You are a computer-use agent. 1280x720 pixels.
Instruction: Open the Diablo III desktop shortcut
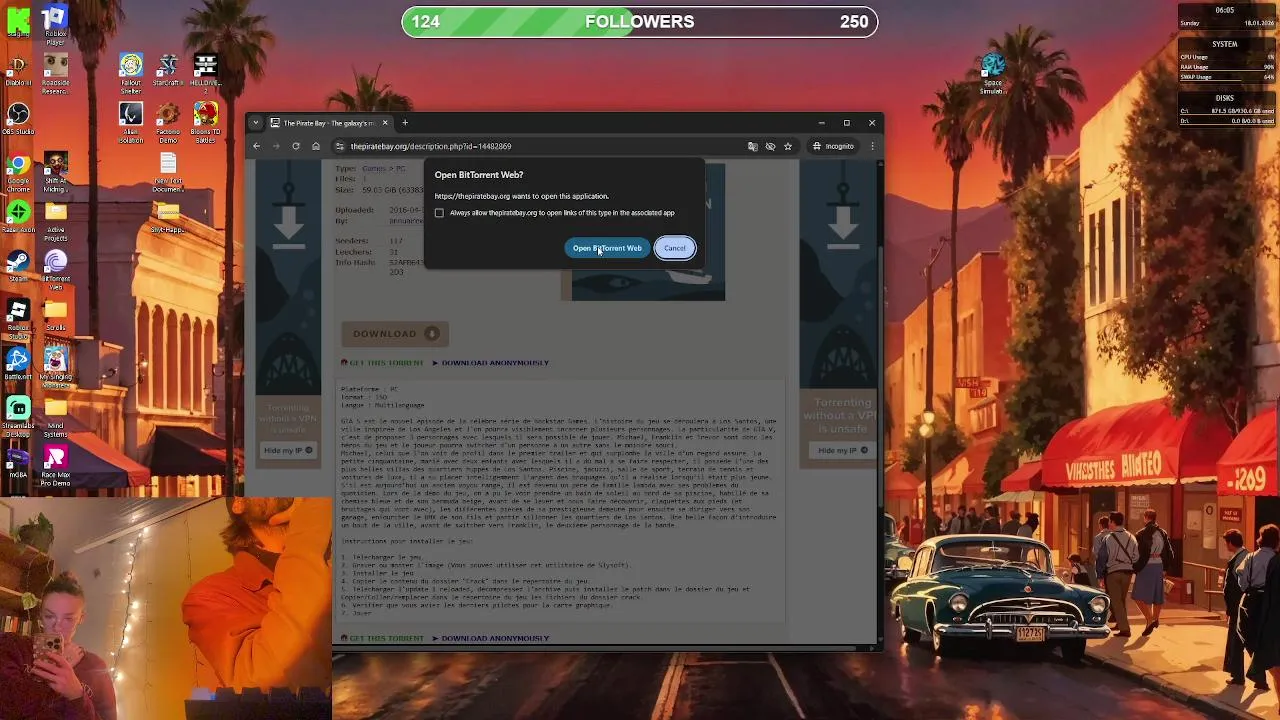click(x=18, y=70)
